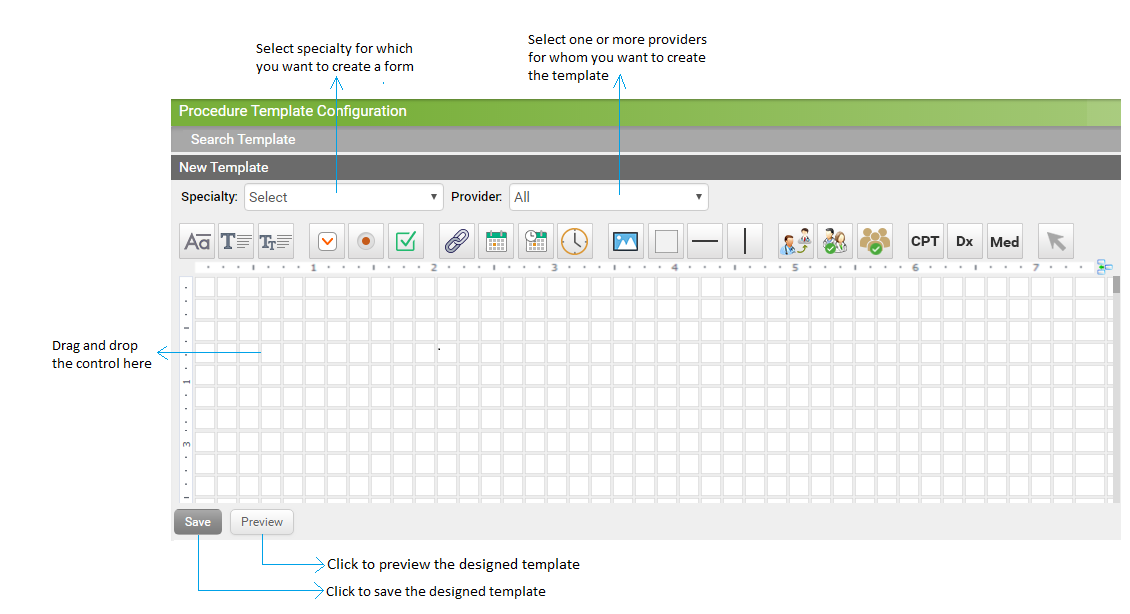Select the date-time calendar with clock control

pyautogui.click(x=535, y=241)
